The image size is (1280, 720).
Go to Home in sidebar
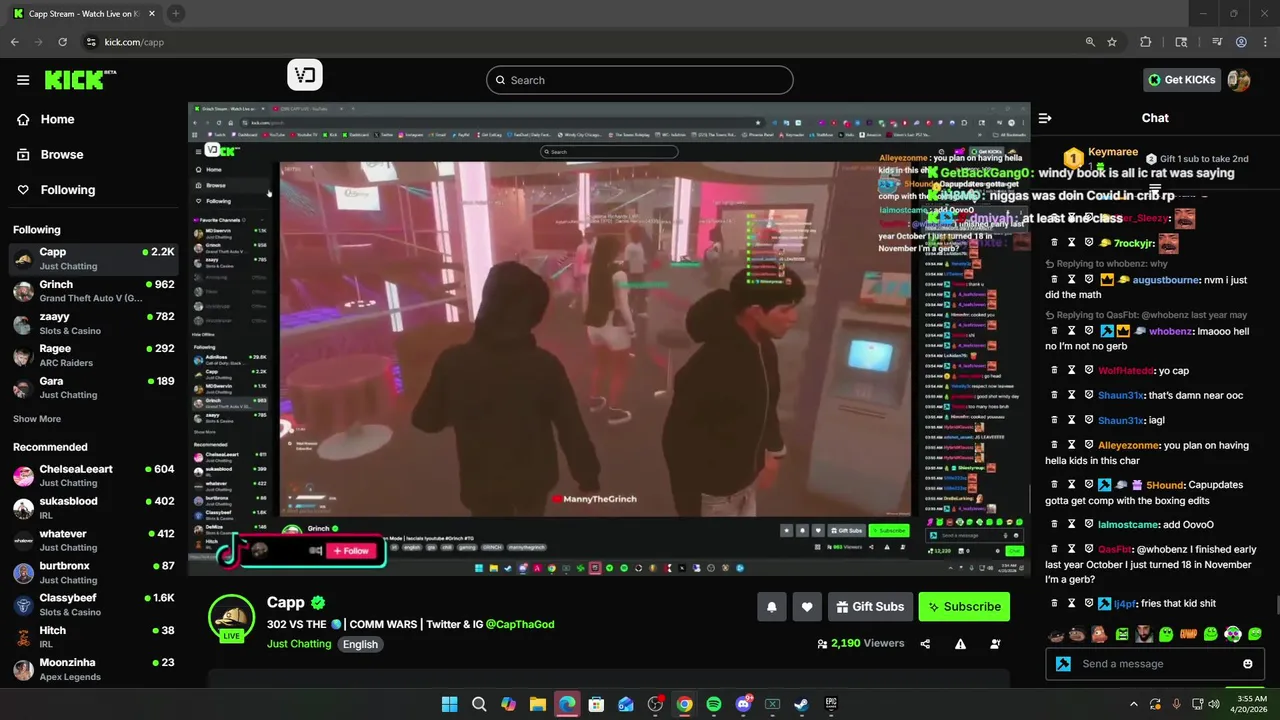(x=57, y=119)
